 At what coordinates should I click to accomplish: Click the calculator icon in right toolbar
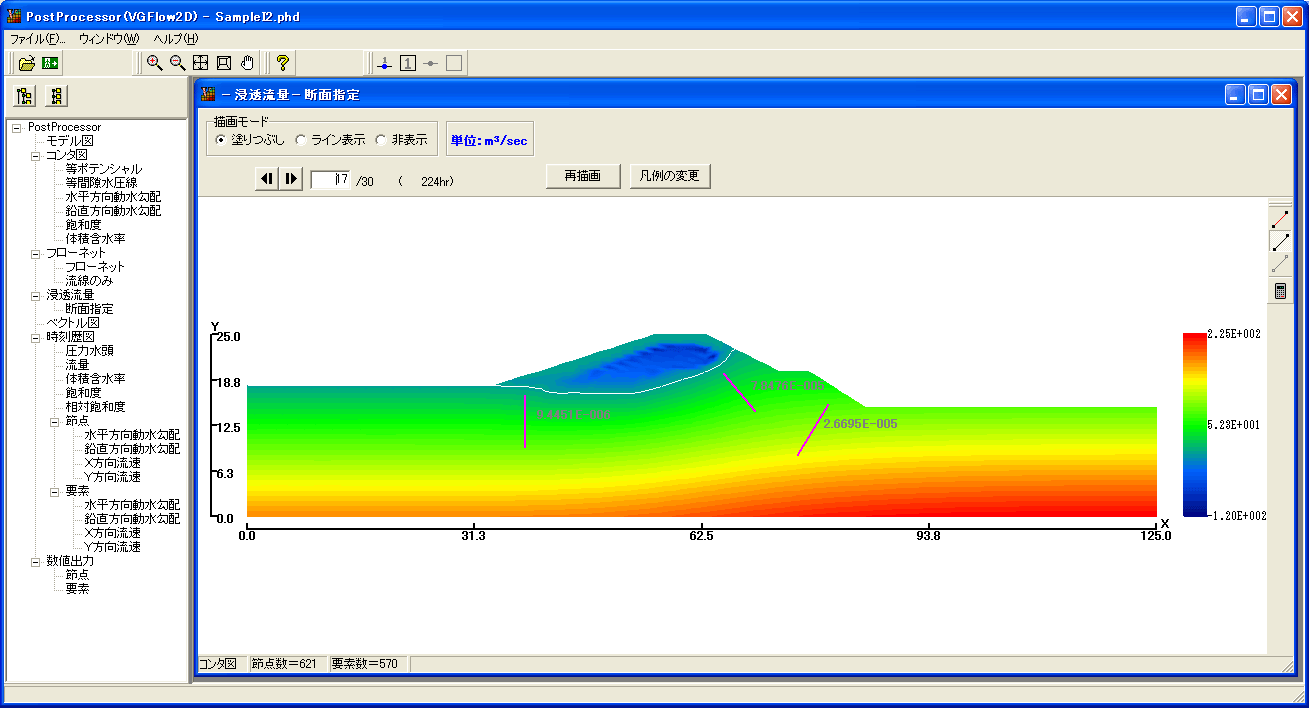[x=1280, y=291]
